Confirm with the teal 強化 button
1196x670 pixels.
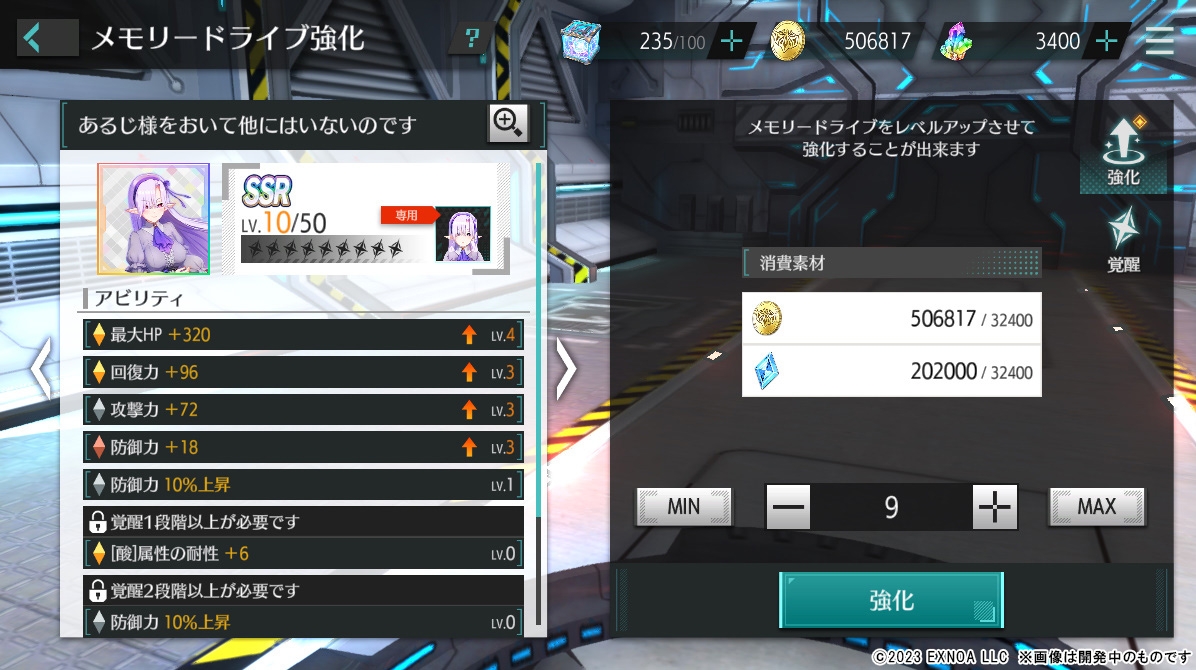pos(891,600)
